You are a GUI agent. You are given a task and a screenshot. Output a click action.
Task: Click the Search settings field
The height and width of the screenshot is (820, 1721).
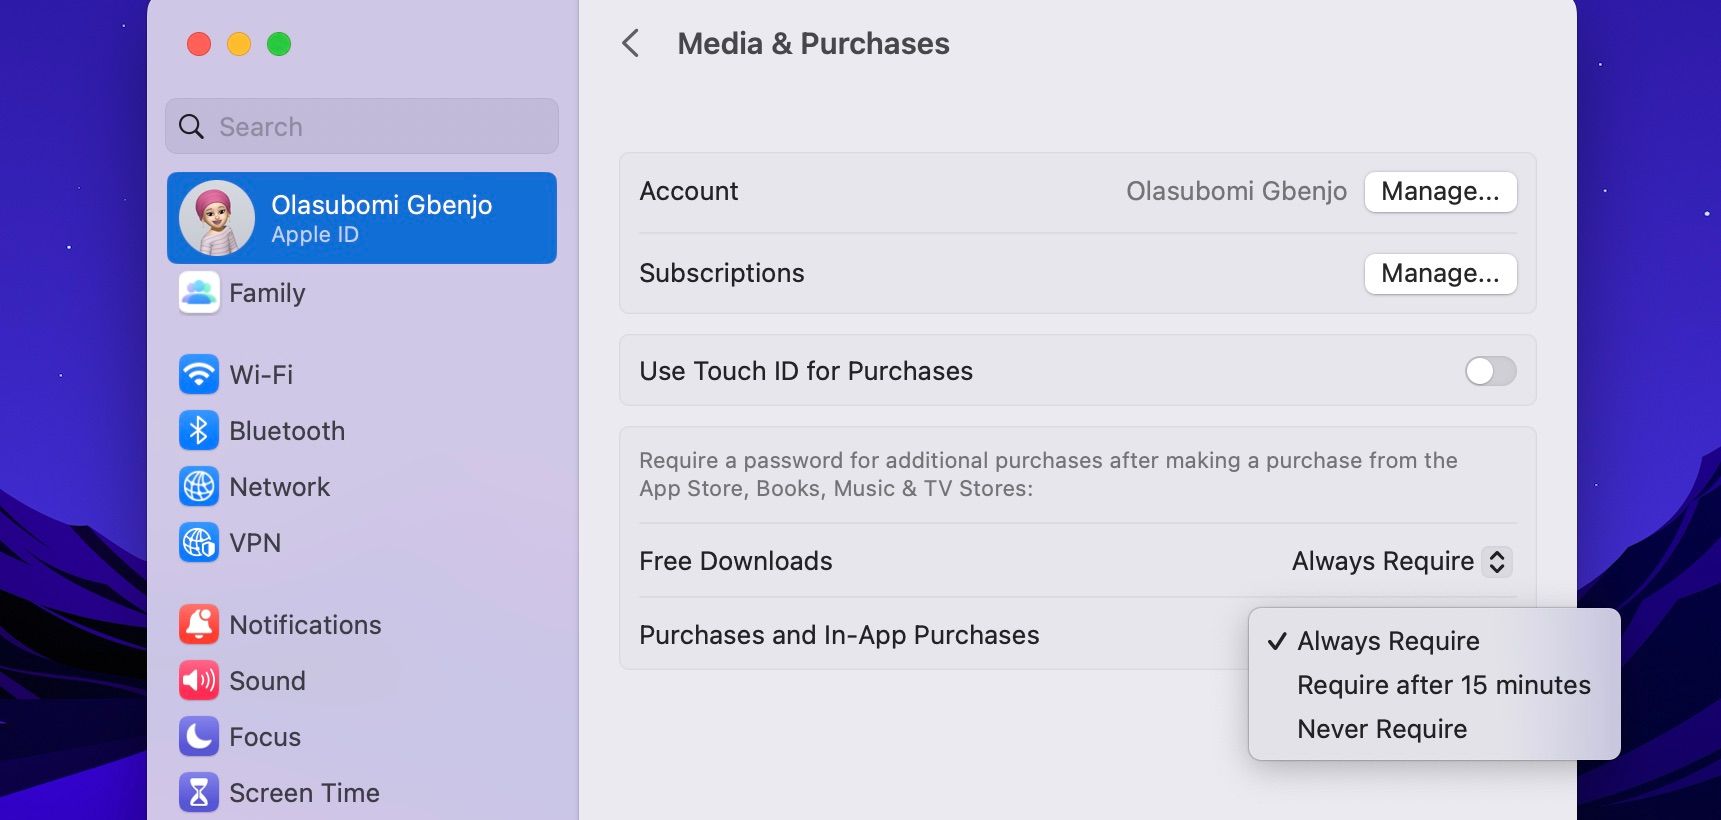[x=362, y=127]
